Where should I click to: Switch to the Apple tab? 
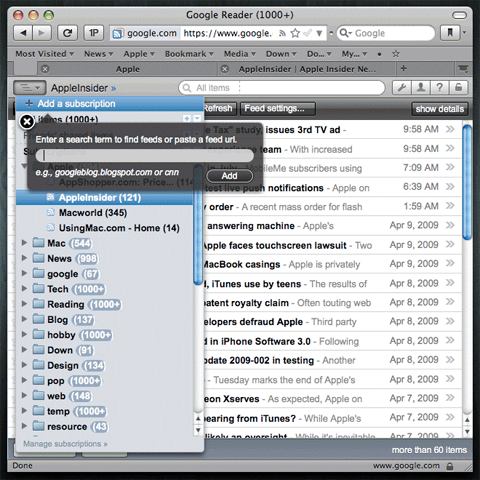[127, 69]
